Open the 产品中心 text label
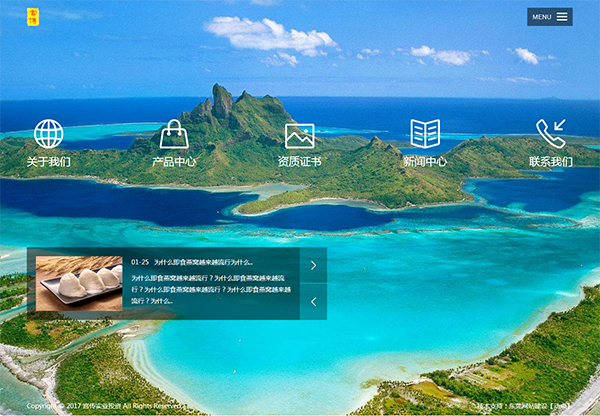Viewport: 600px width, 416px height. click(x=174, y=162)
